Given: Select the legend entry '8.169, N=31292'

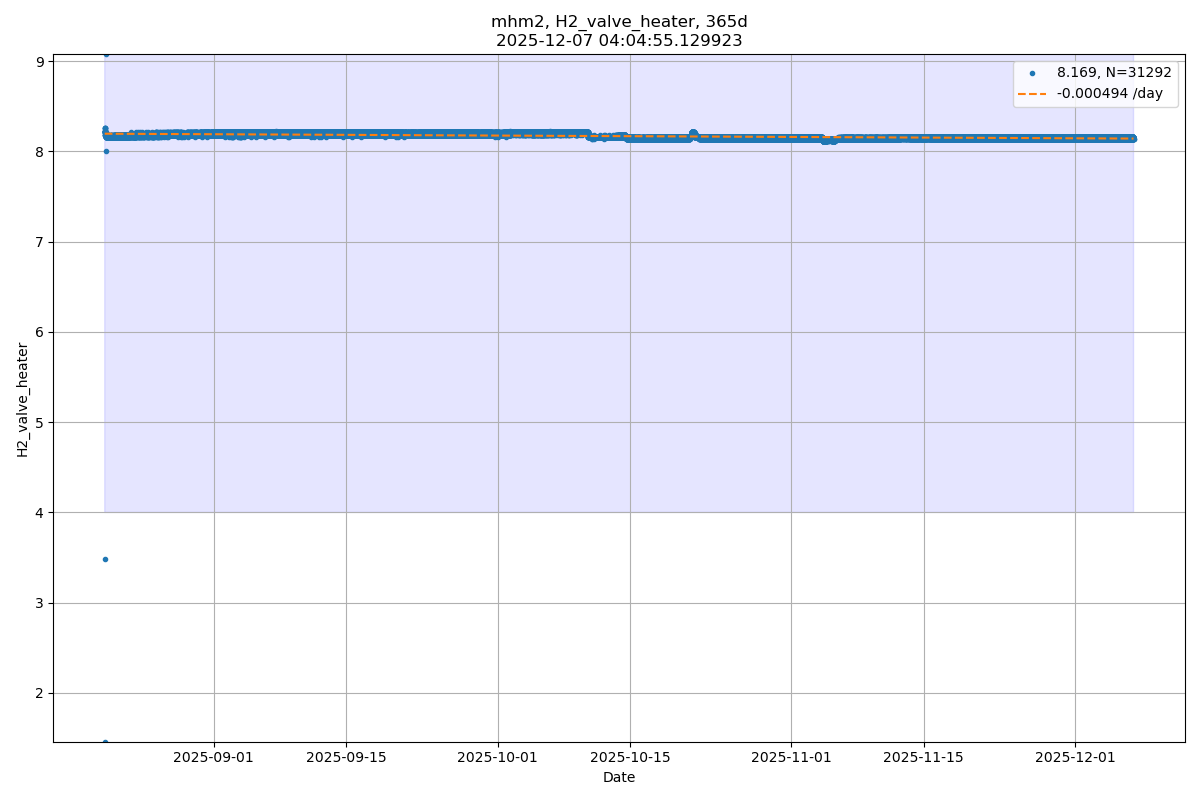Looking at the screenshot, I should (1114, 73).
